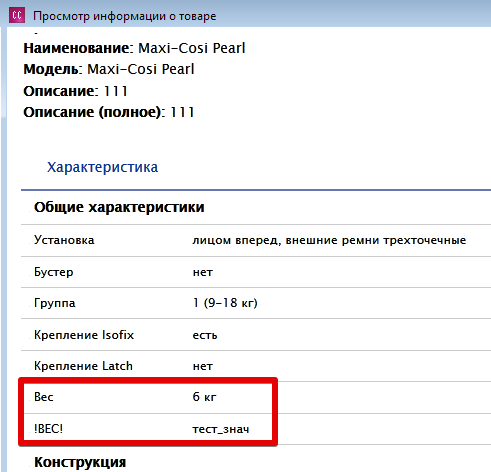Click the 'Описание' value 111
This screenshot has width=491, height=472.
click(116, 91)
